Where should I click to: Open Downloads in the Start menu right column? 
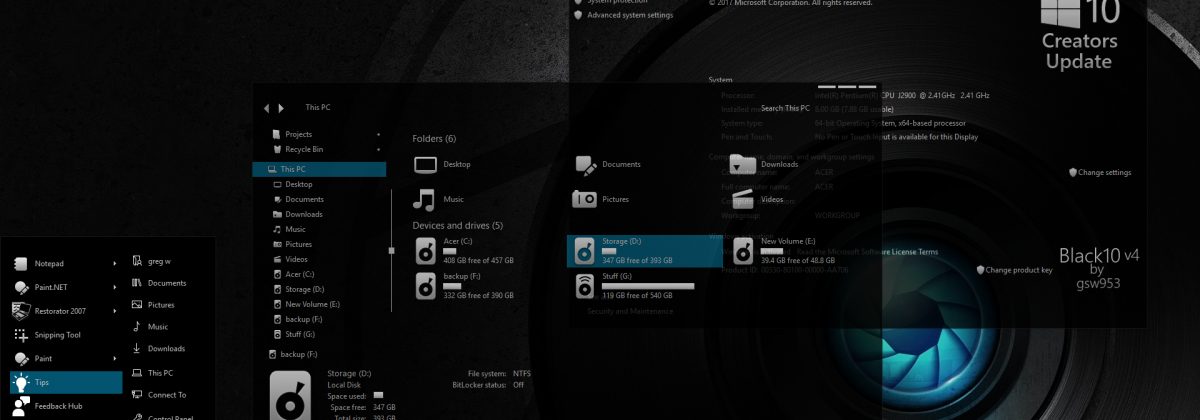tap(158, 349)
